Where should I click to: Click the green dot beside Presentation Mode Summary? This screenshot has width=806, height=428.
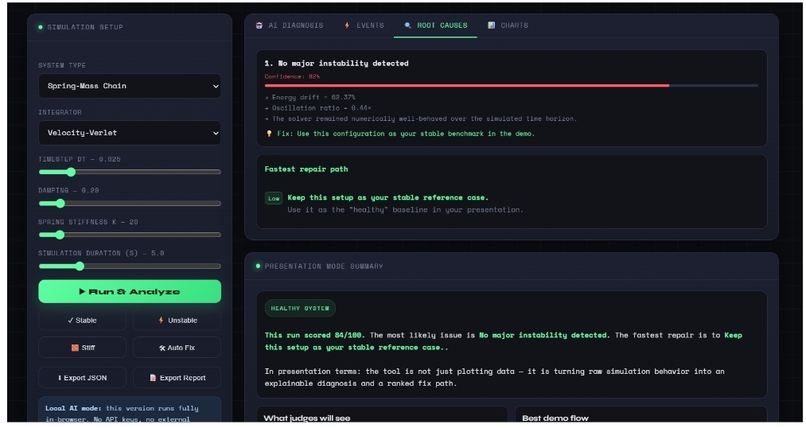[258, 266]
